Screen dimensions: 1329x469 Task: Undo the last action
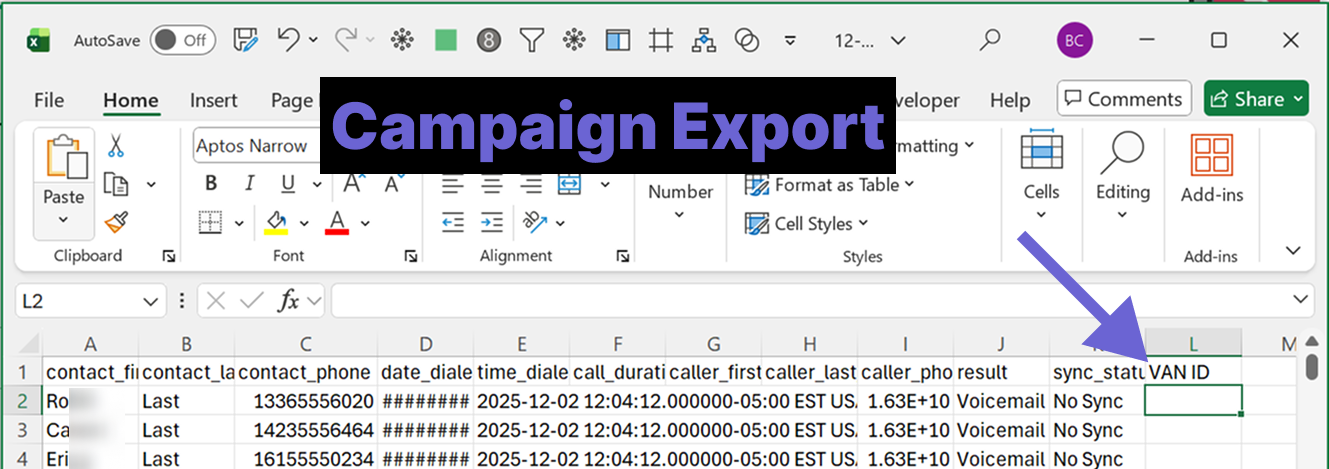click(x=288, y=40)
